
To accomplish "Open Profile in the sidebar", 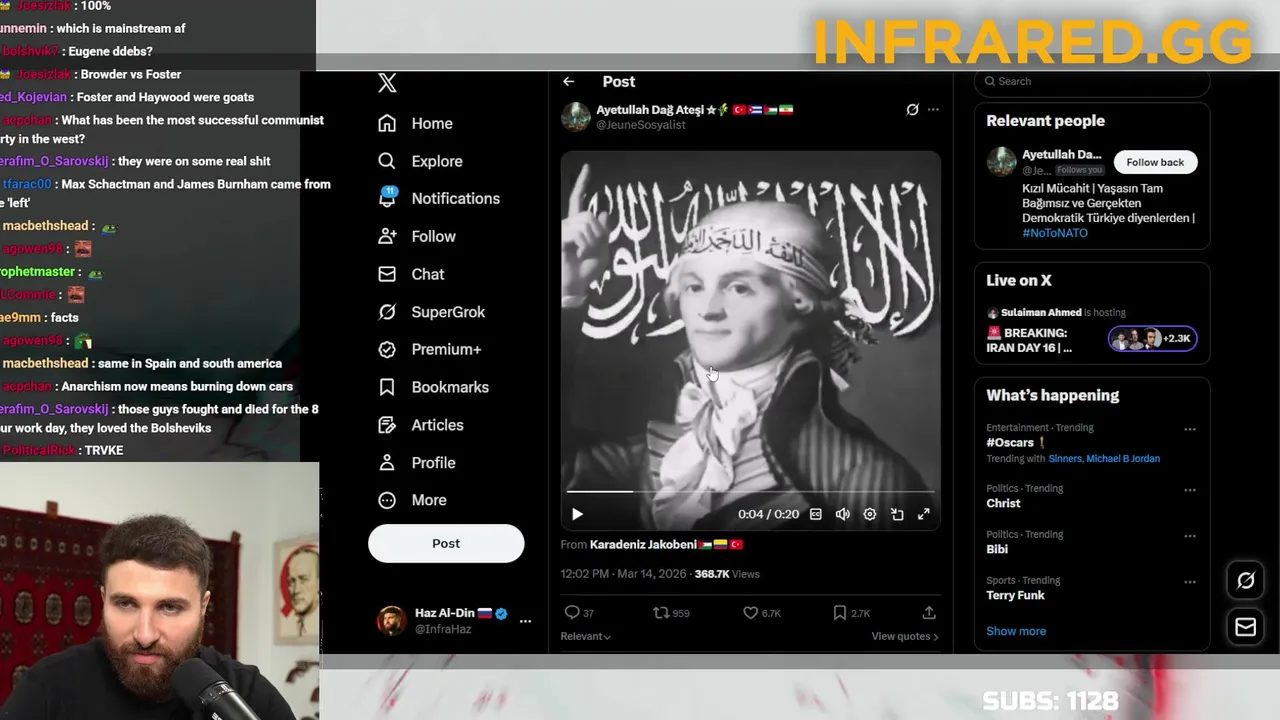I will (x=416, y=463).
